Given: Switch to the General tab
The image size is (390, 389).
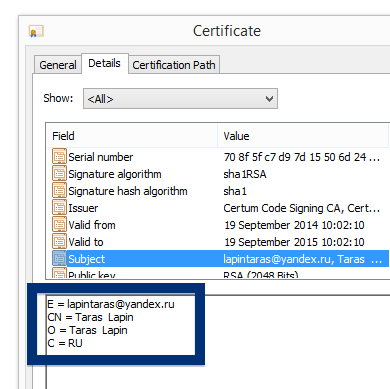Looking at the screenshot, I should coord(58,65).
